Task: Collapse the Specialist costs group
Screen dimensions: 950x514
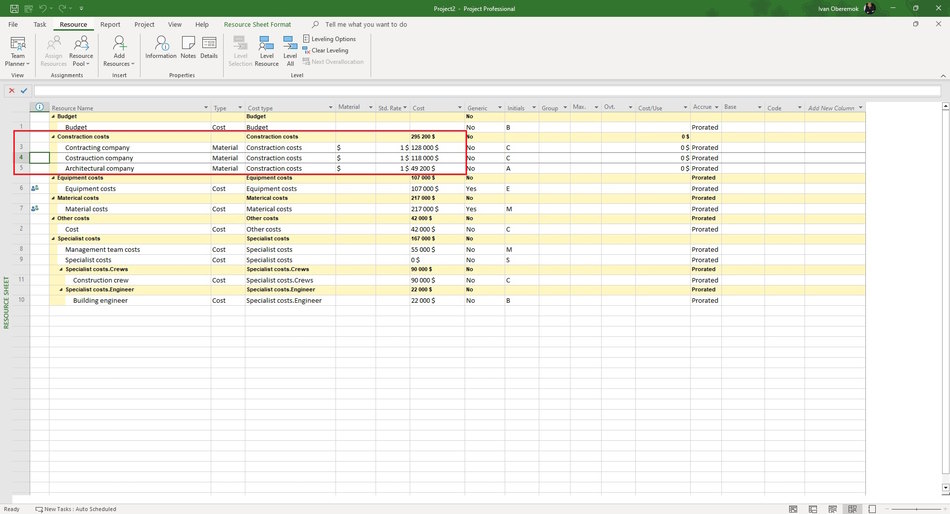Action: pyautogui.click(x=53, y=239)
